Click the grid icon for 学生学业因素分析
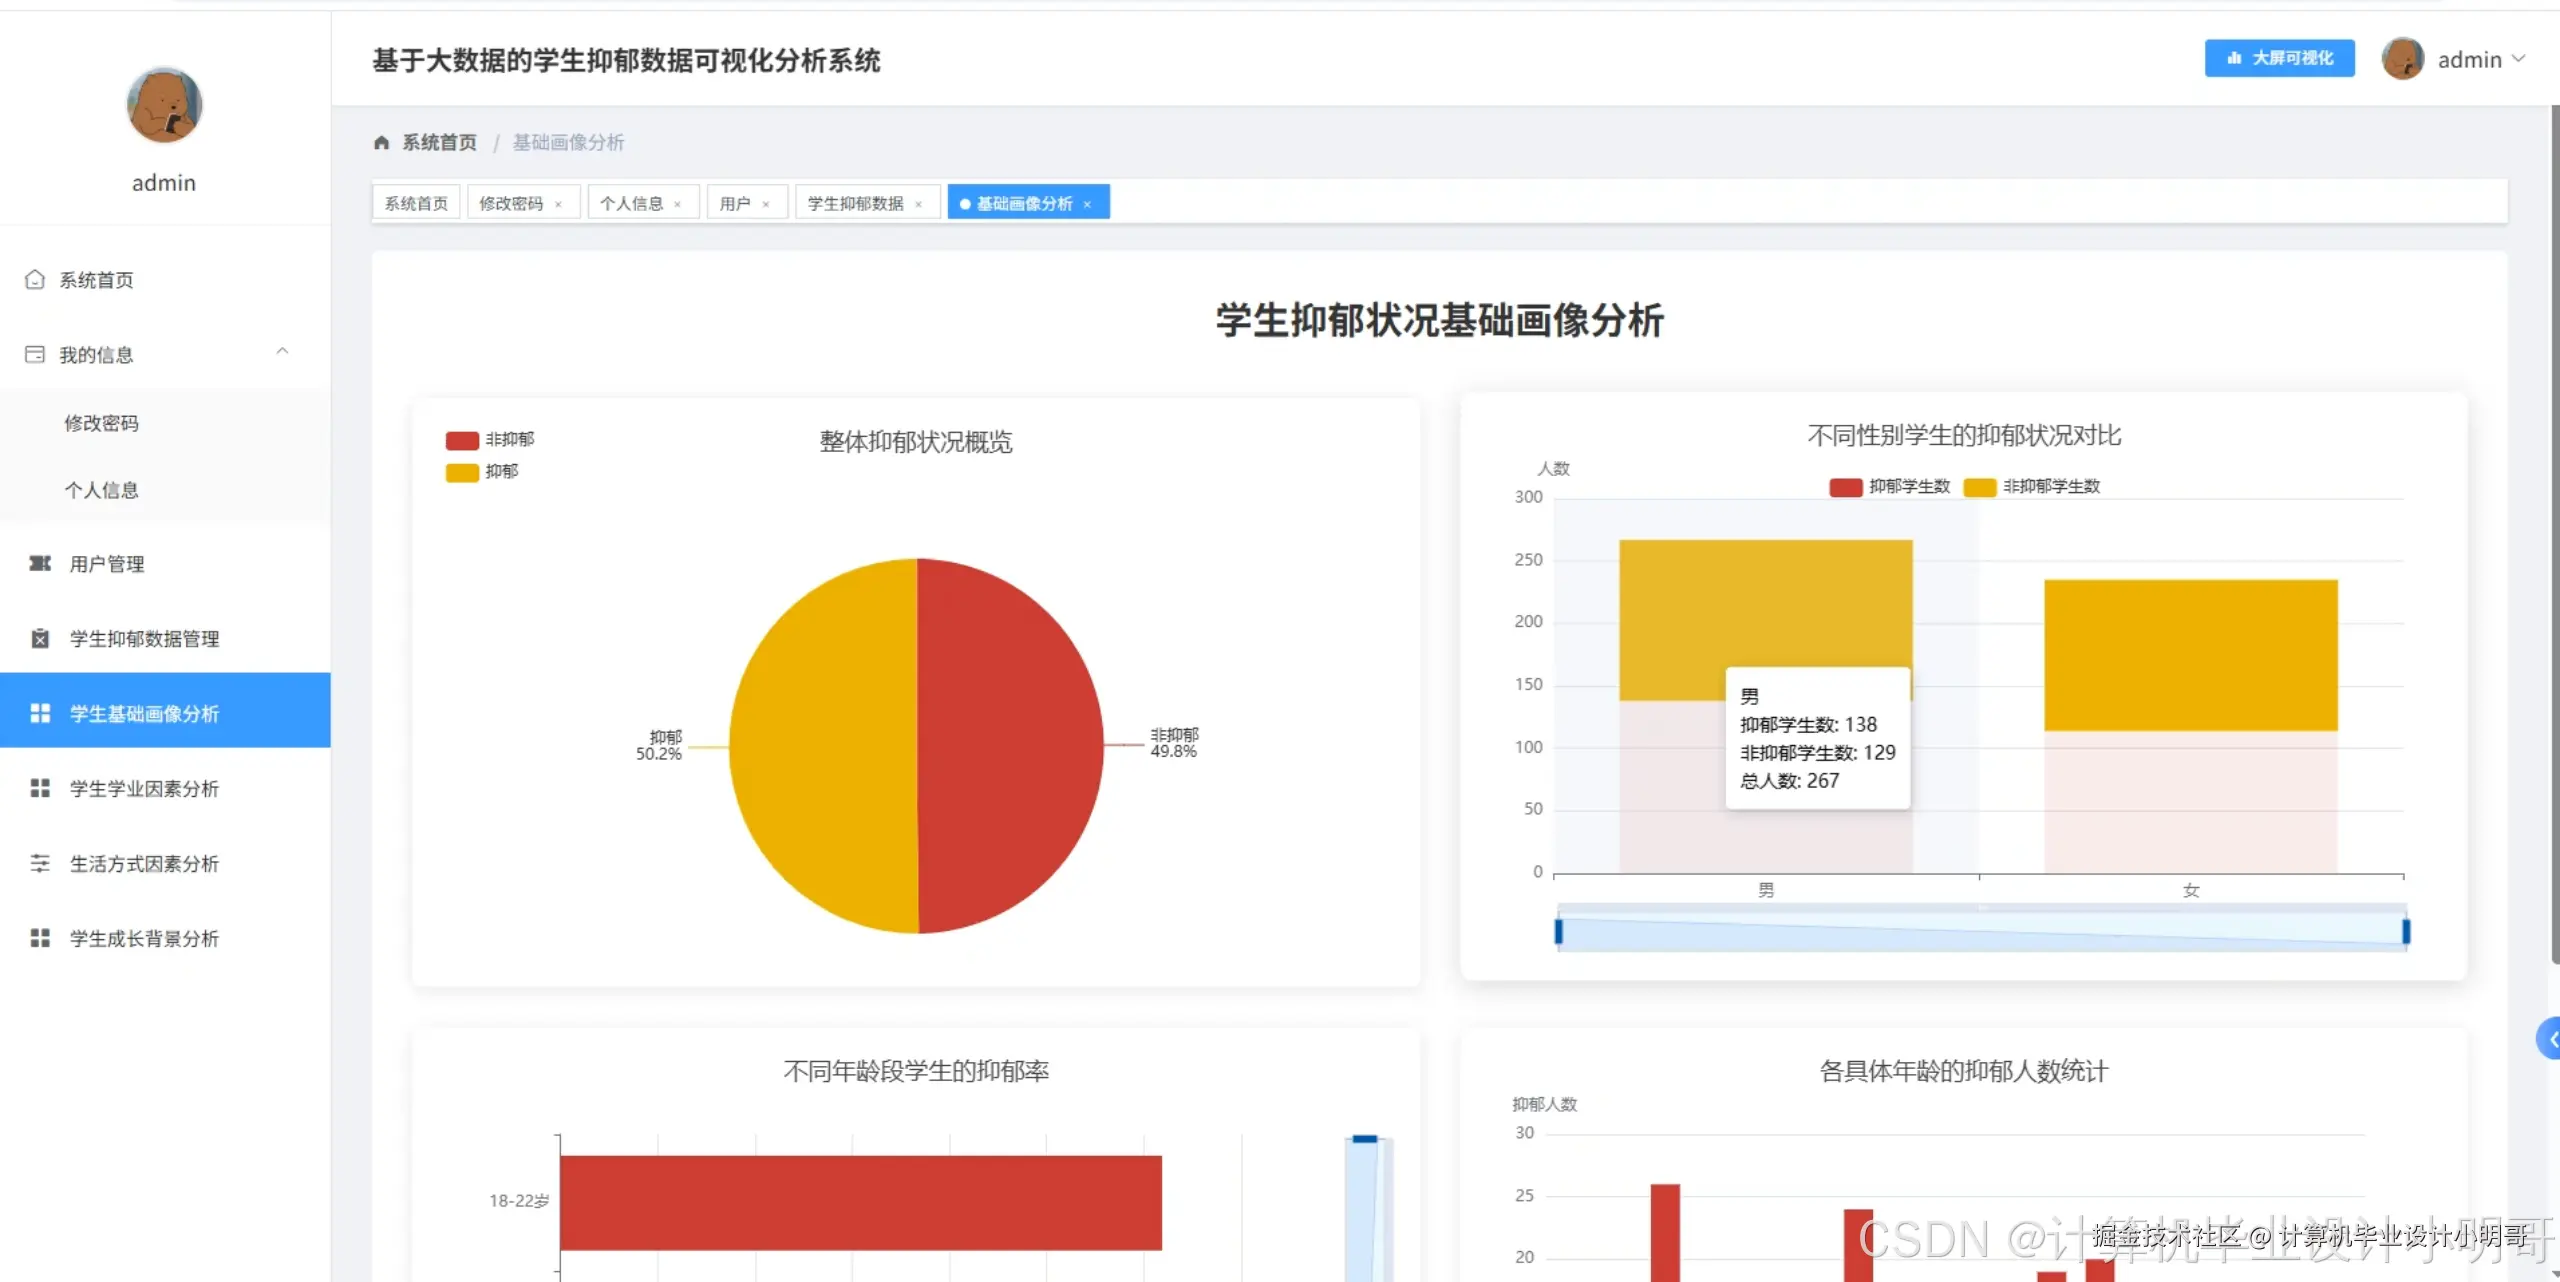The width and height of the screenshot is (2560, 1282). [40, 789]
